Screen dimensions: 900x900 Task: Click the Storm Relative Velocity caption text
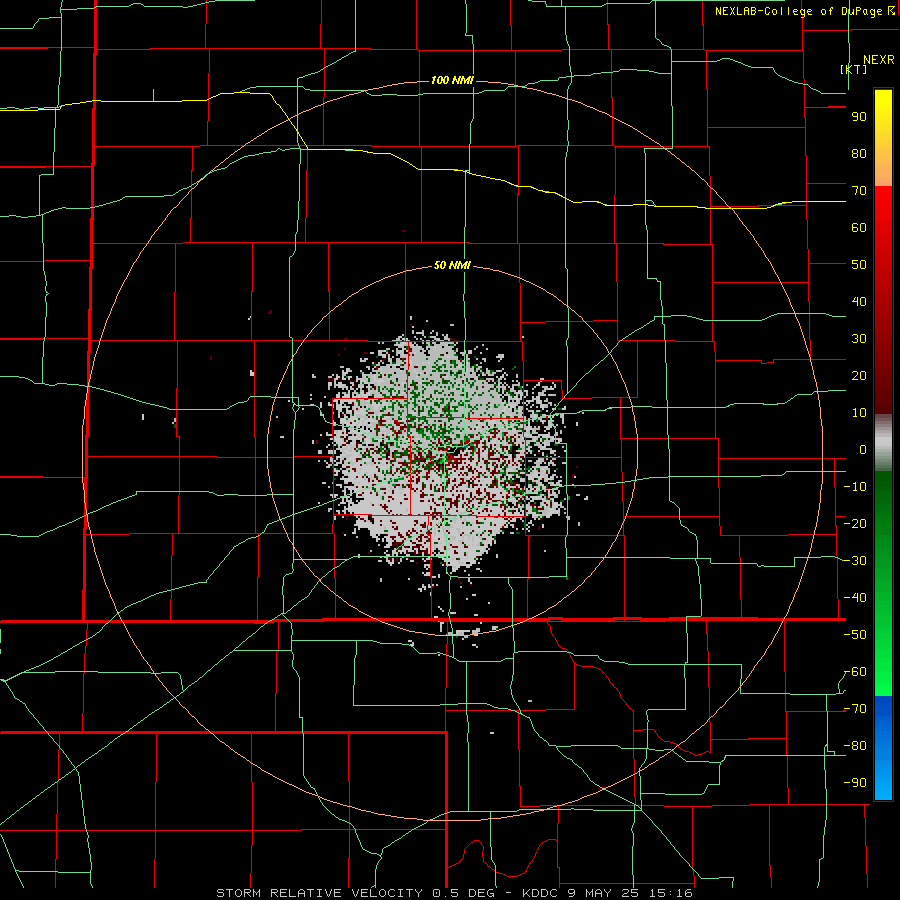pyautogui.click(x=319, y=893)
